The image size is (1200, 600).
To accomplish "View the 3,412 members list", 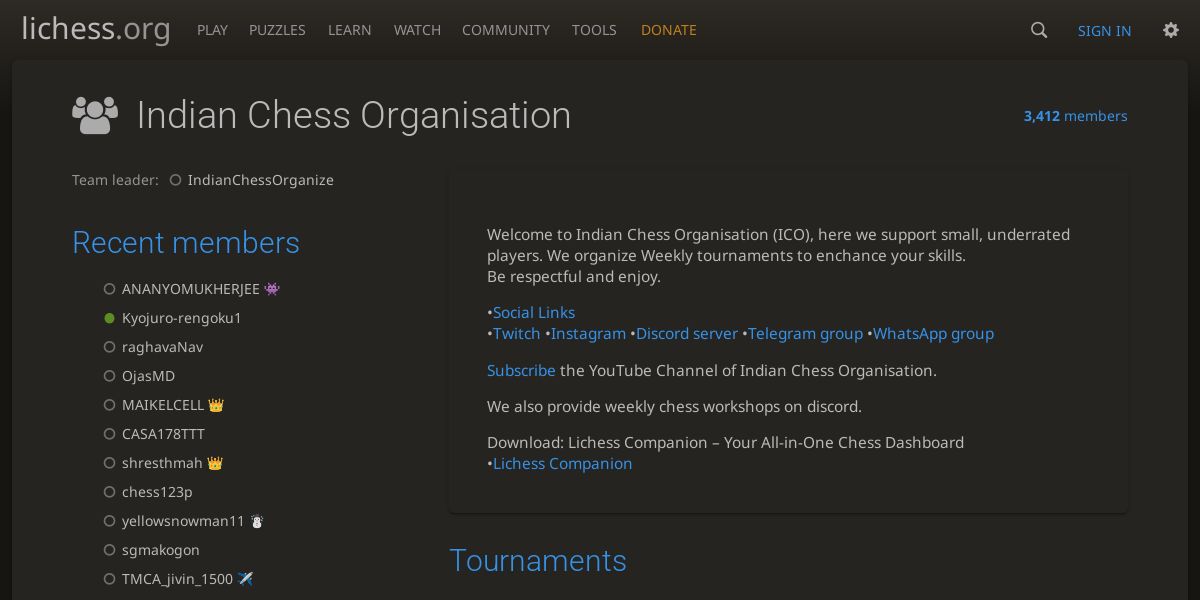I will (1075, 116).
